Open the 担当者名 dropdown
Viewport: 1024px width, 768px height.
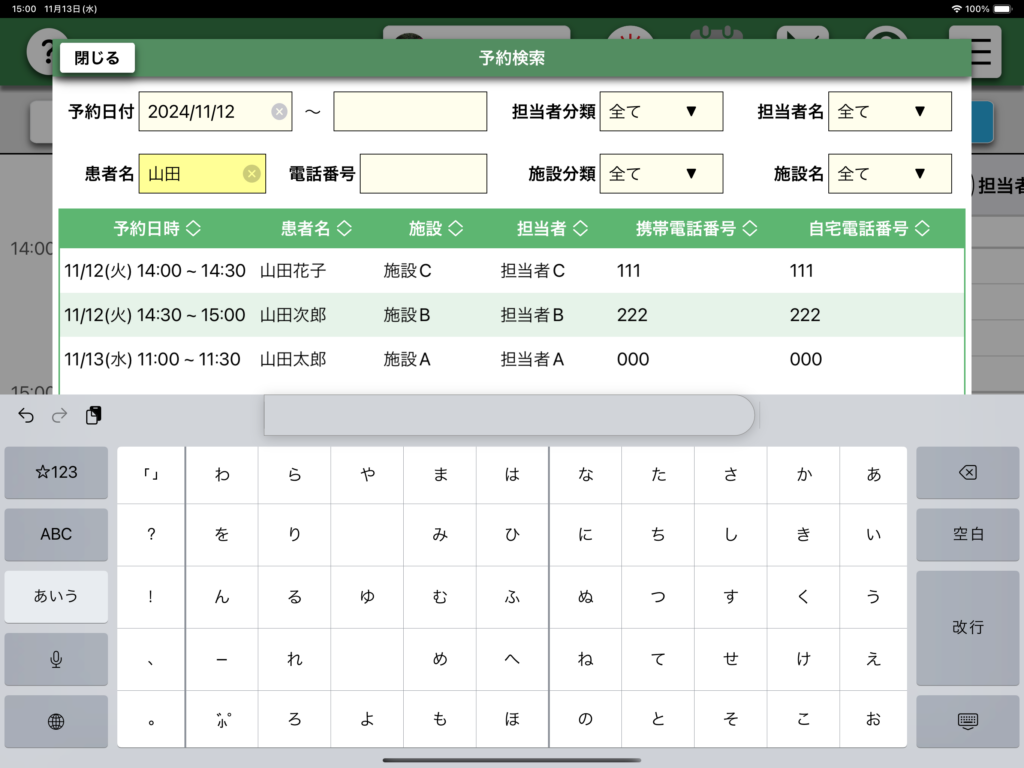(x=889, y=112)
